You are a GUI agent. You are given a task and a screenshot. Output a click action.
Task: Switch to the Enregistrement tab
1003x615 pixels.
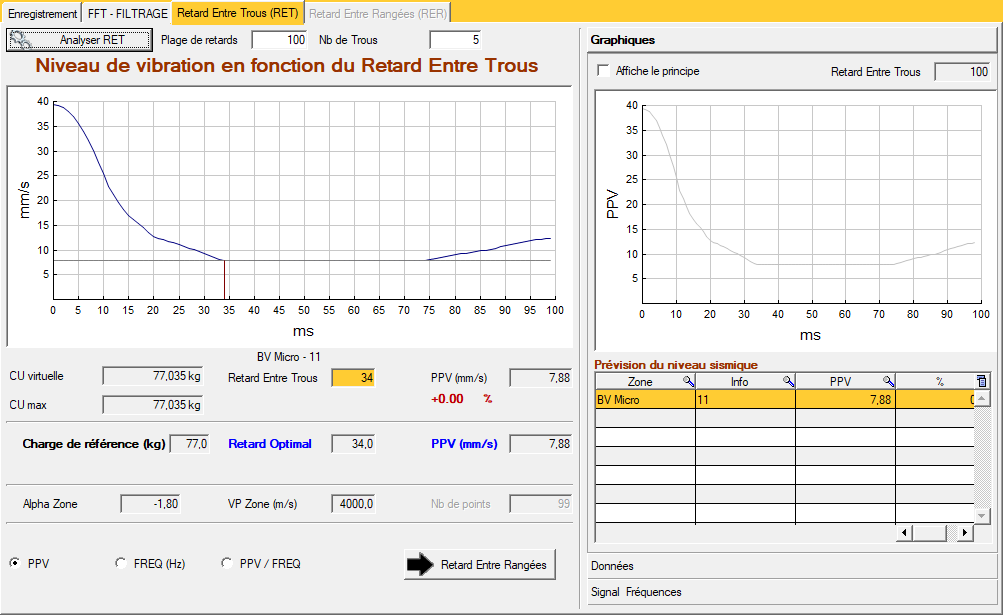coord(43,13)
